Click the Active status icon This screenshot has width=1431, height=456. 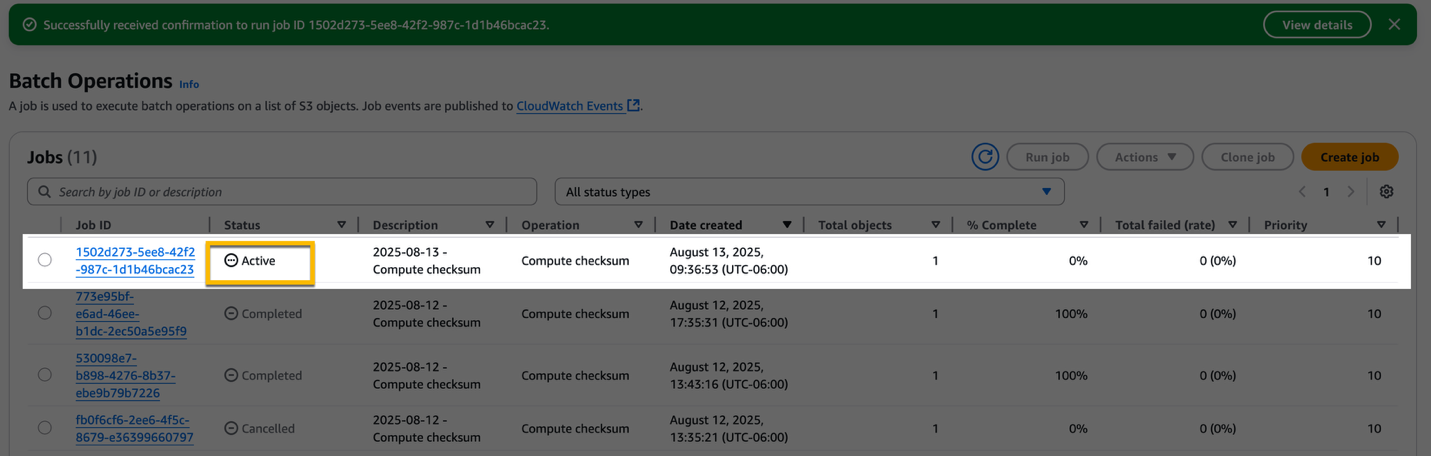coord(231,260)
